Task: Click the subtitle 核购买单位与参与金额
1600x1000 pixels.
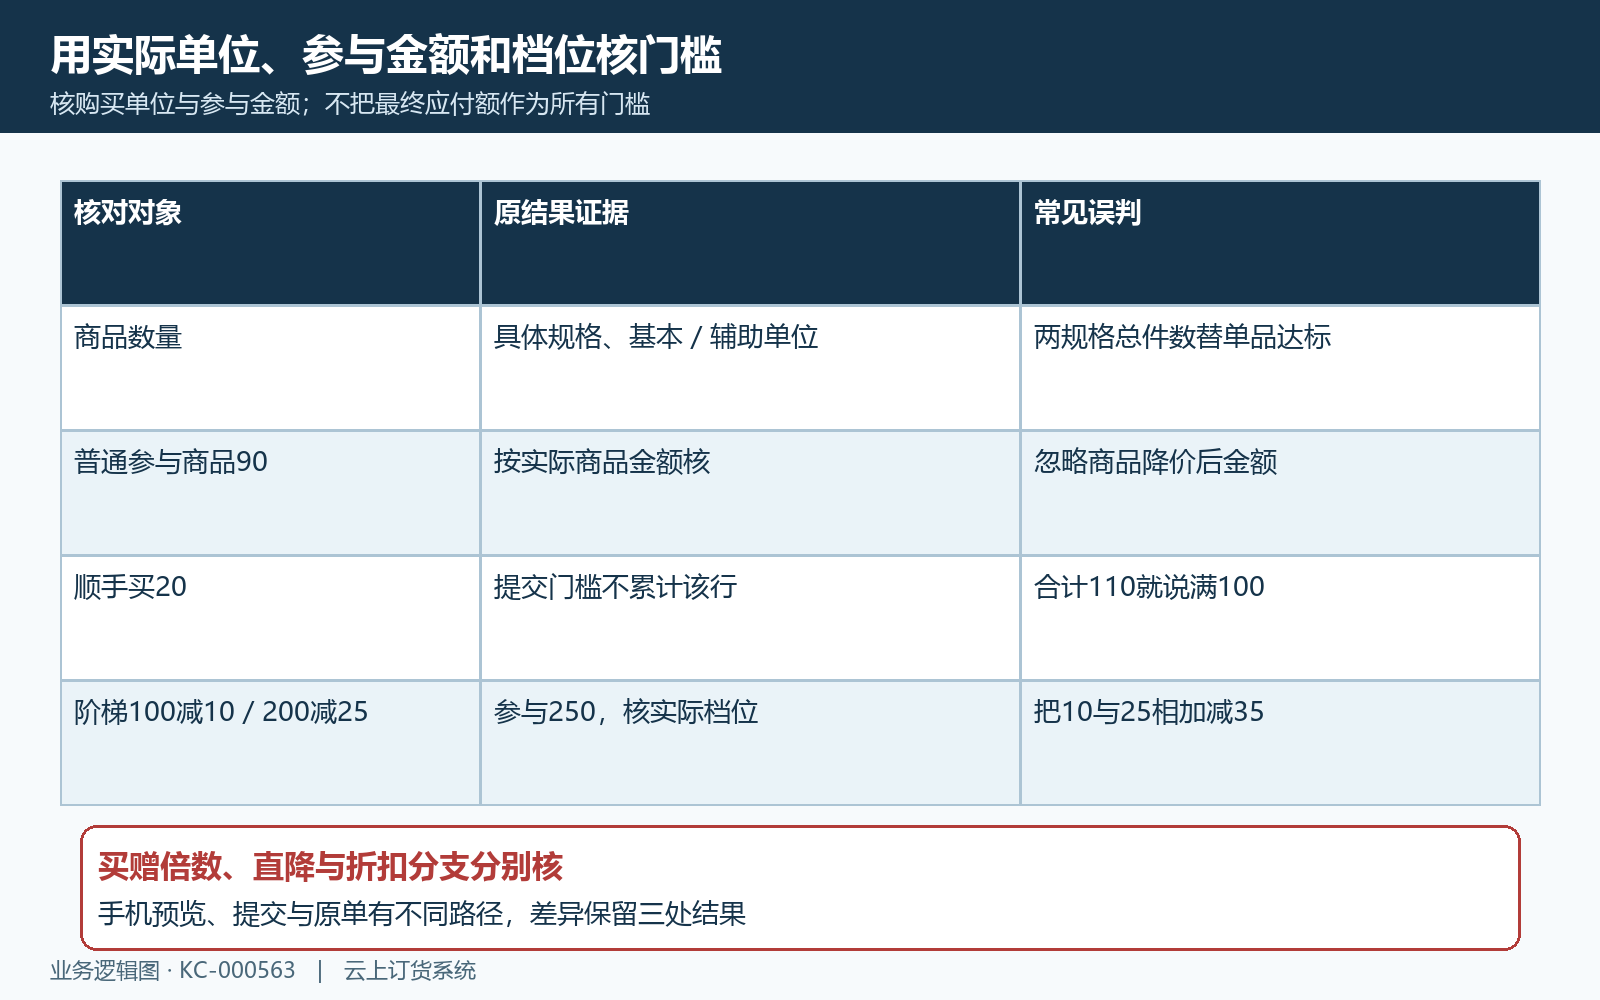Action: pyautogui.click(x=175, y=104)
